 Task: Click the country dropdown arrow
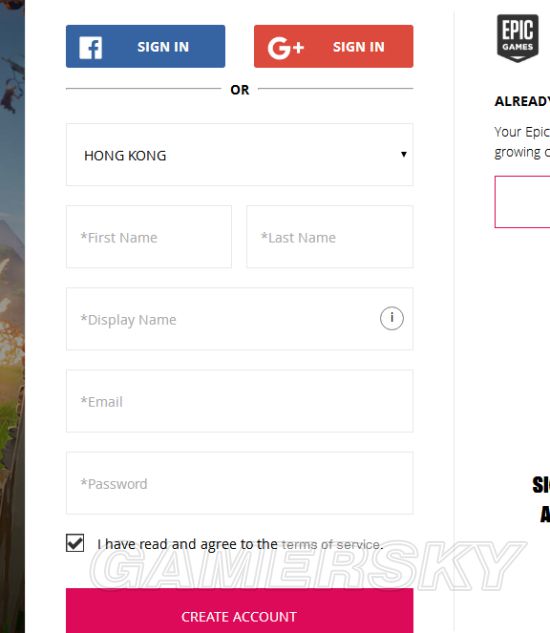click(403, 154)
